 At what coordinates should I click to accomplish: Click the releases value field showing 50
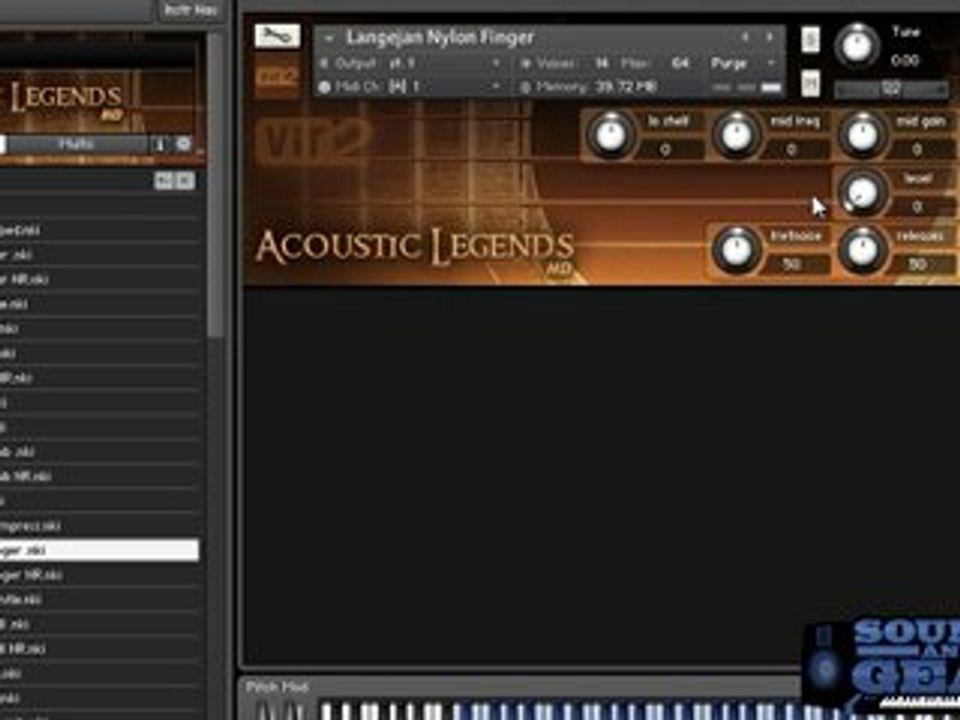coord(918,264)
